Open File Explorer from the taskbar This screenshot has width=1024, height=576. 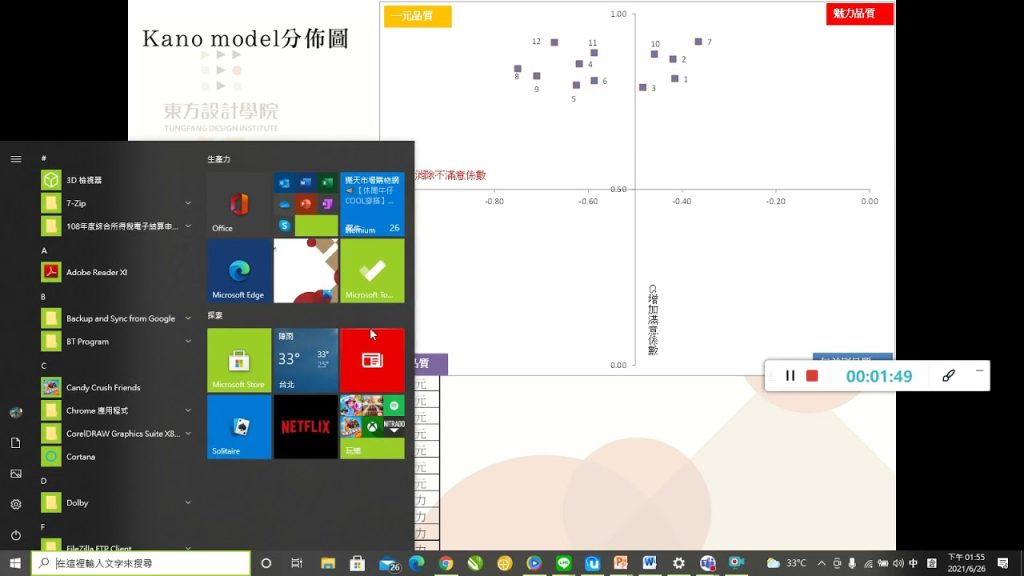coord(328,563)
